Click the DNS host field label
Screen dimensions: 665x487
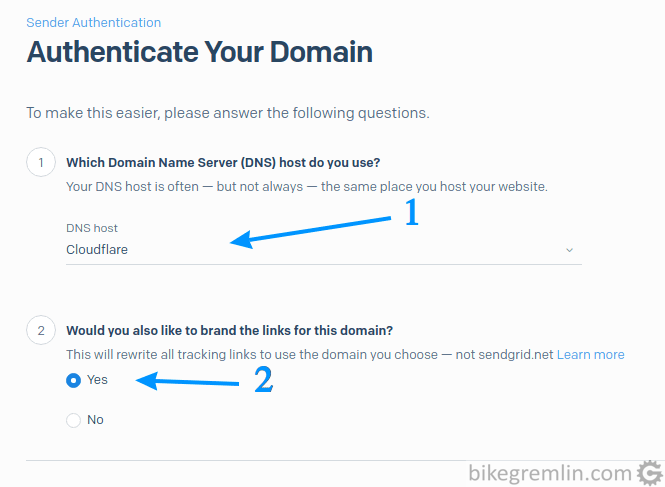92,228
